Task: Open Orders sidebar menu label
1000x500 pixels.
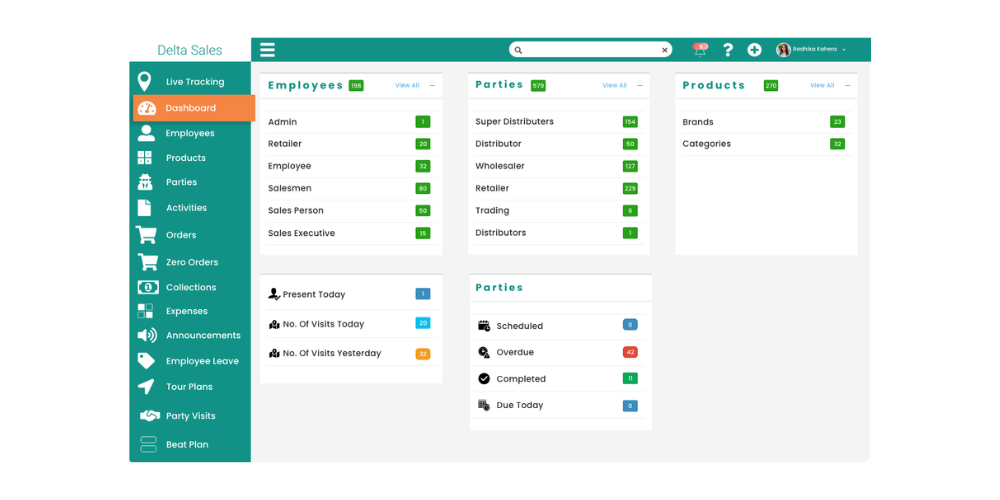Action: tap(181, 235)
